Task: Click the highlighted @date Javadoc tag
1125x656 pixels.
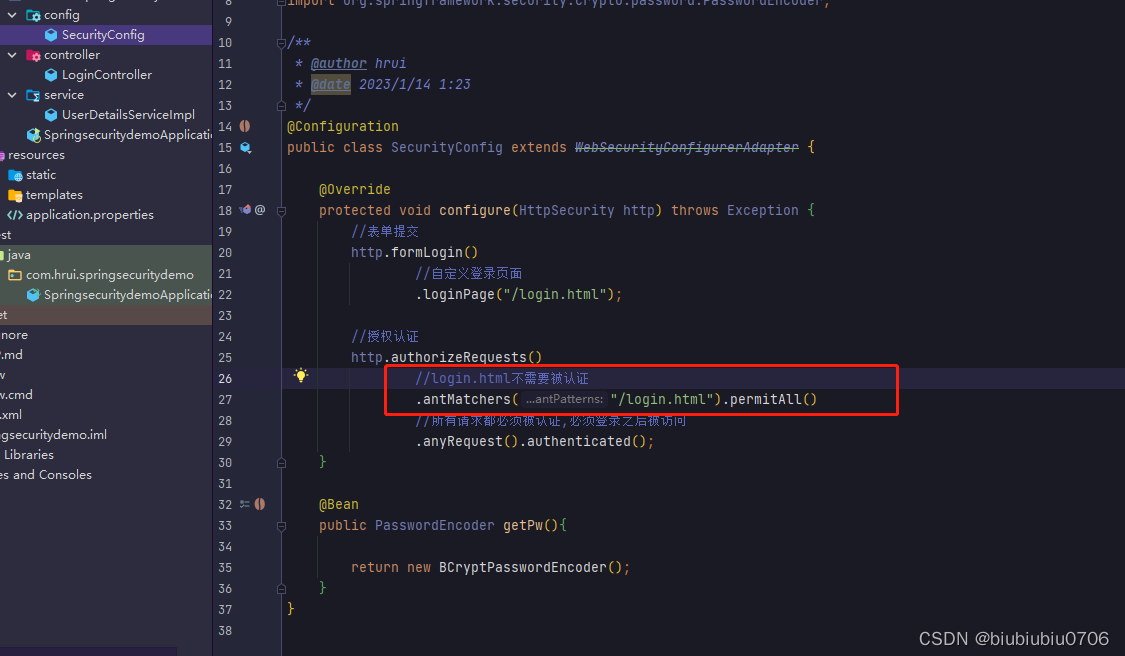Action: [x=331, y=84]
